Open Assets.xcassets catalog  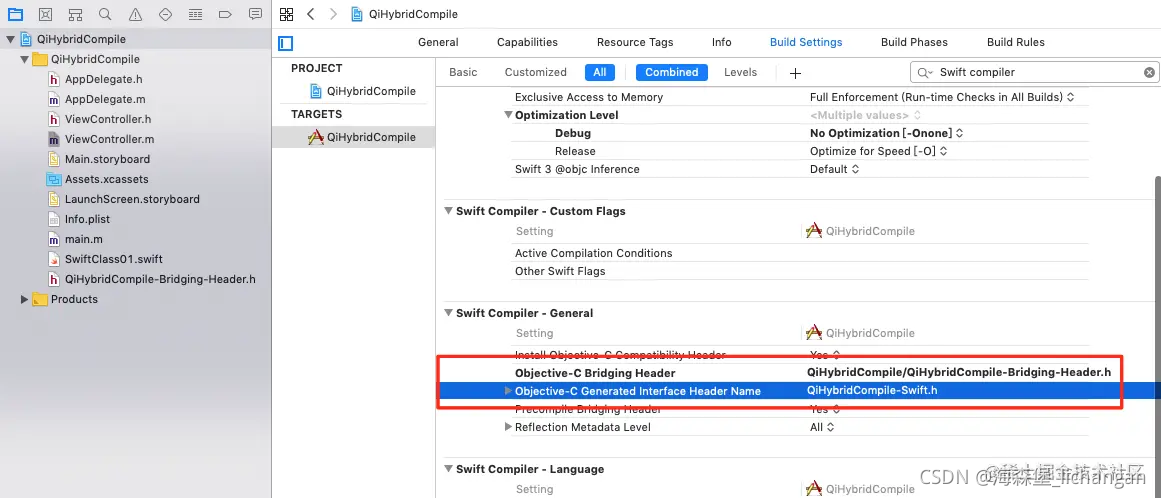[x=107, y=179]
